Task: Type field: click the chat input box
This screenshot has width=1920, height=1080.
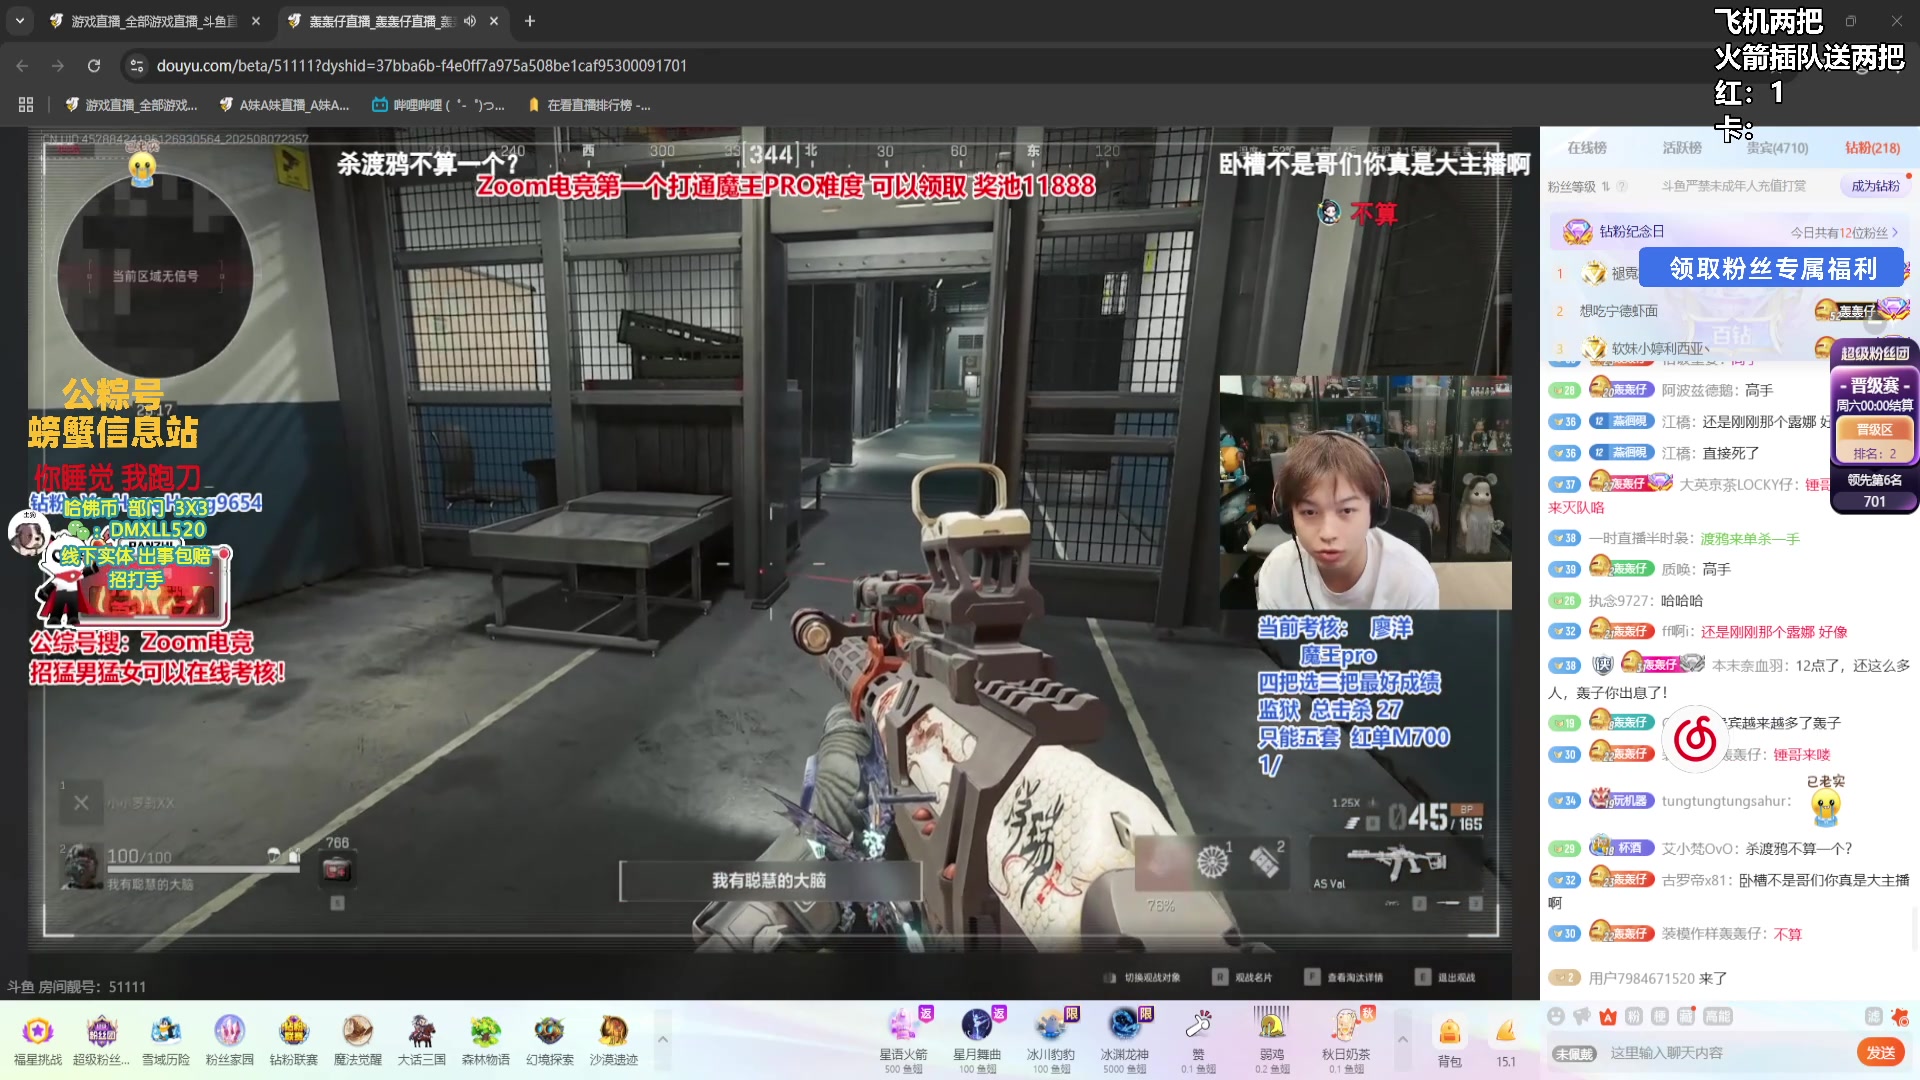Action: (x=1727, y=1053)
